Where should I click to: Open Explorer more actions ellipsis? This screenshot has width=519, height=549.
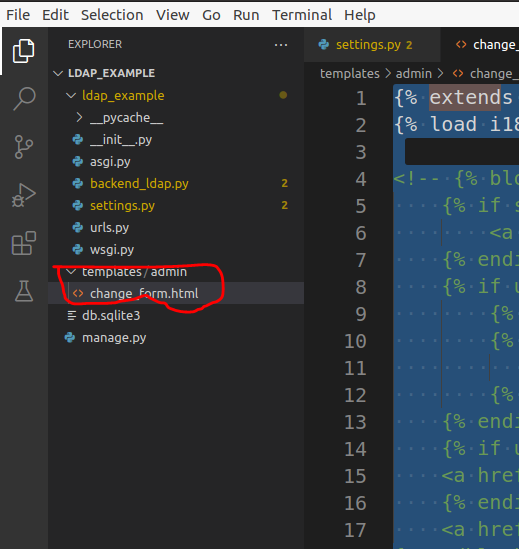281,45
